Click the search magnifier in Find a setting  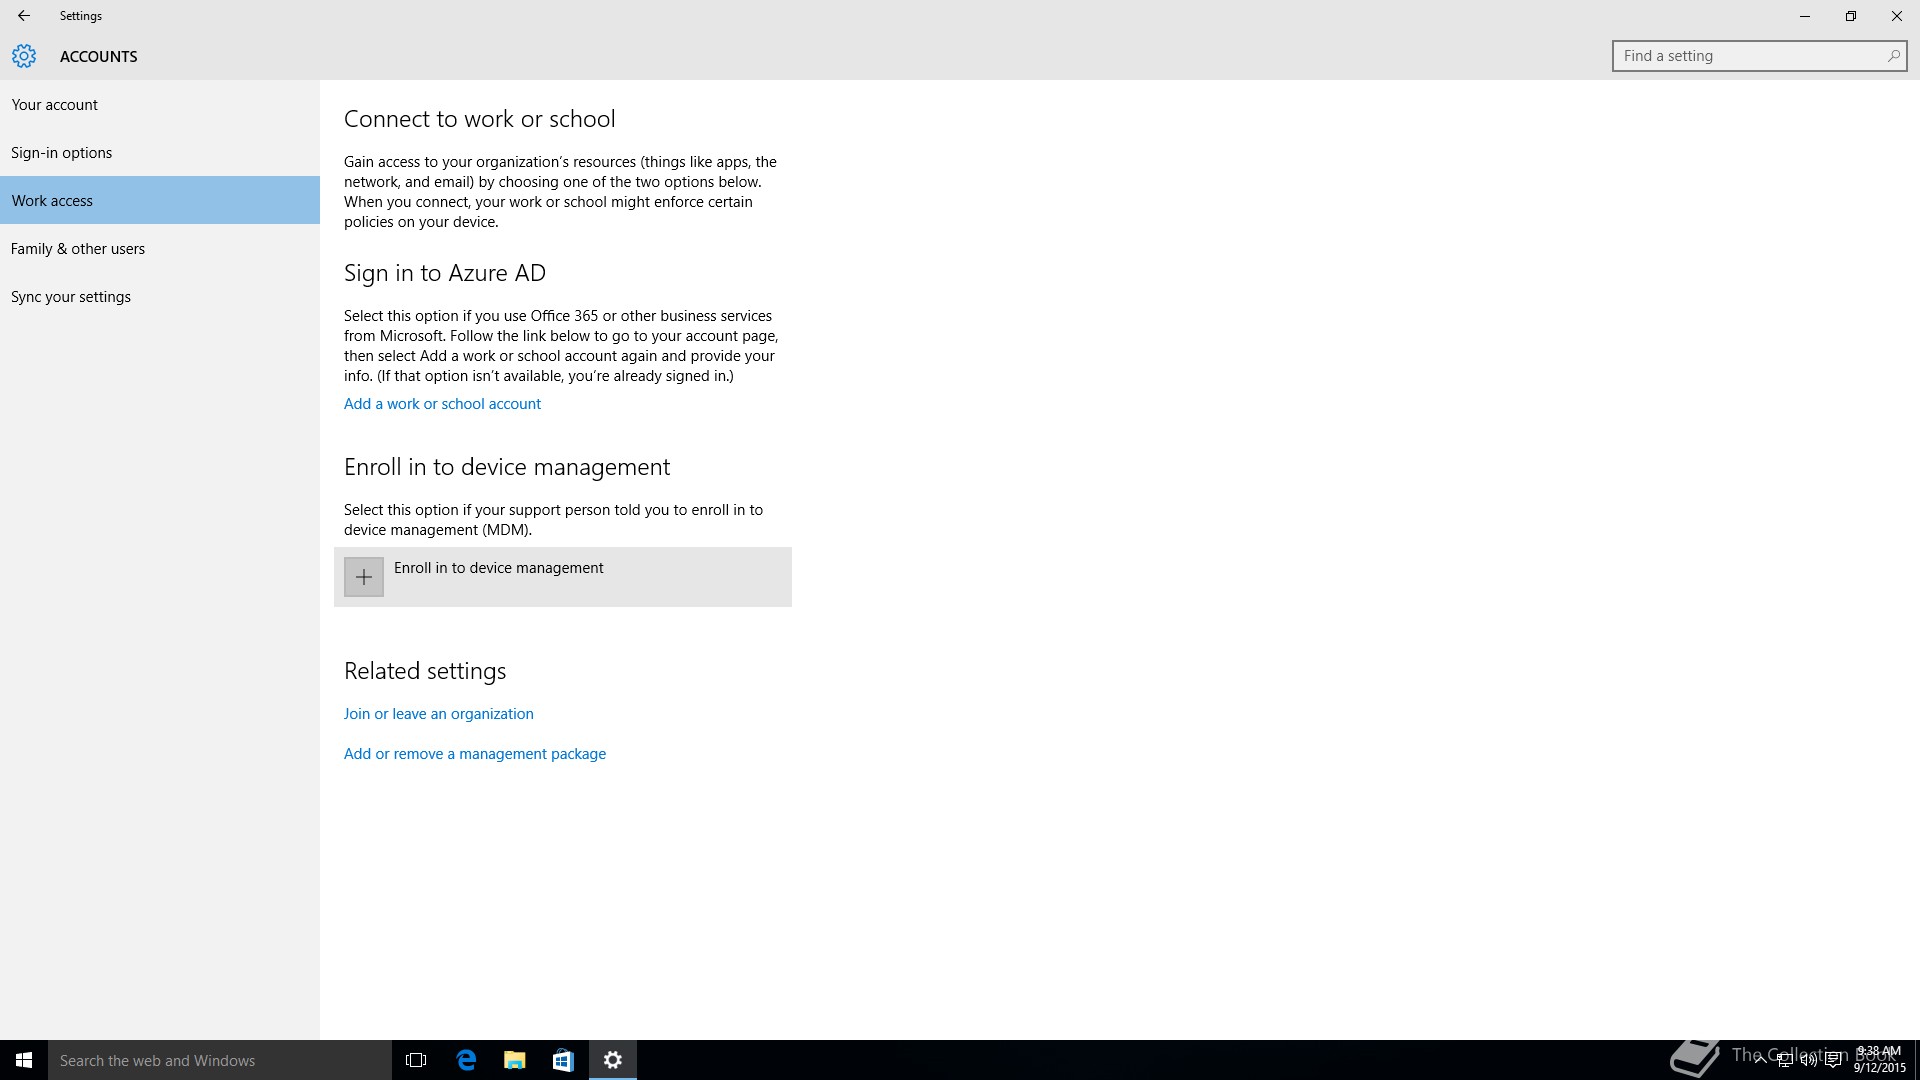[1893, 56]
